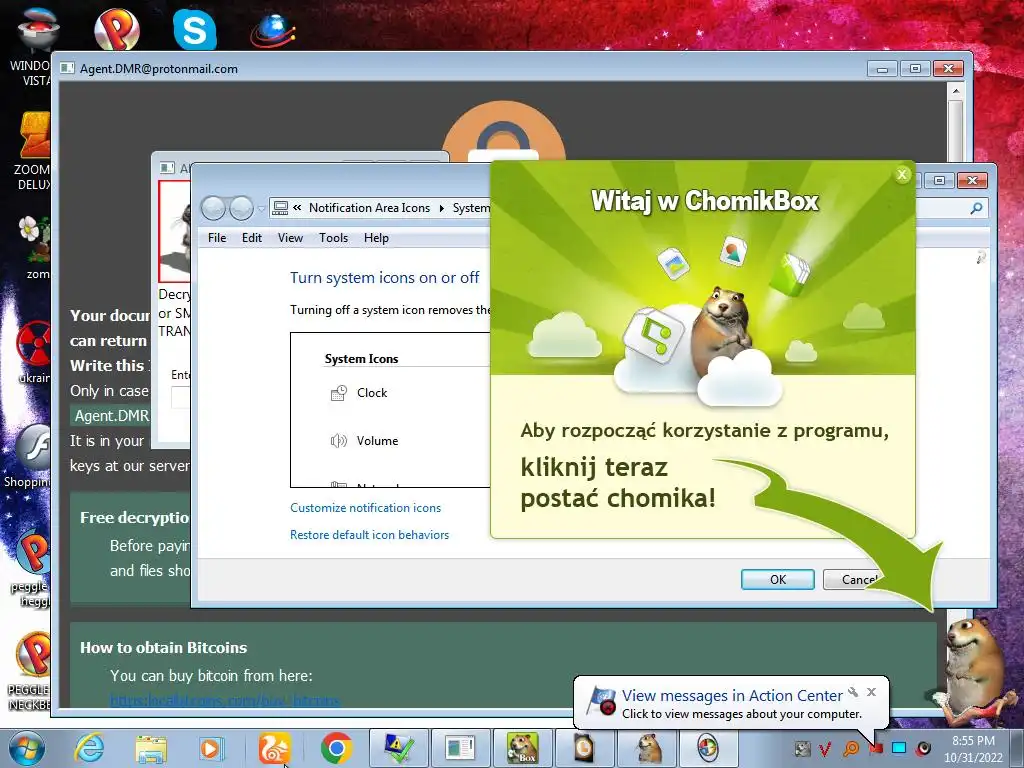Open the Windows Start menu orb
1024x768 pixels.
pos(26,748)
